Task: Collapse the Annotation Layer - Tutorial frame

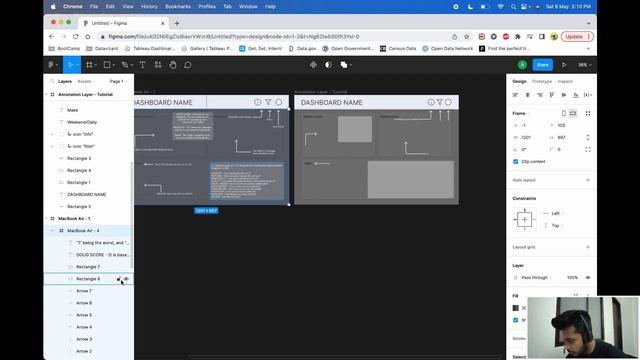Action: tap(46, 94)
